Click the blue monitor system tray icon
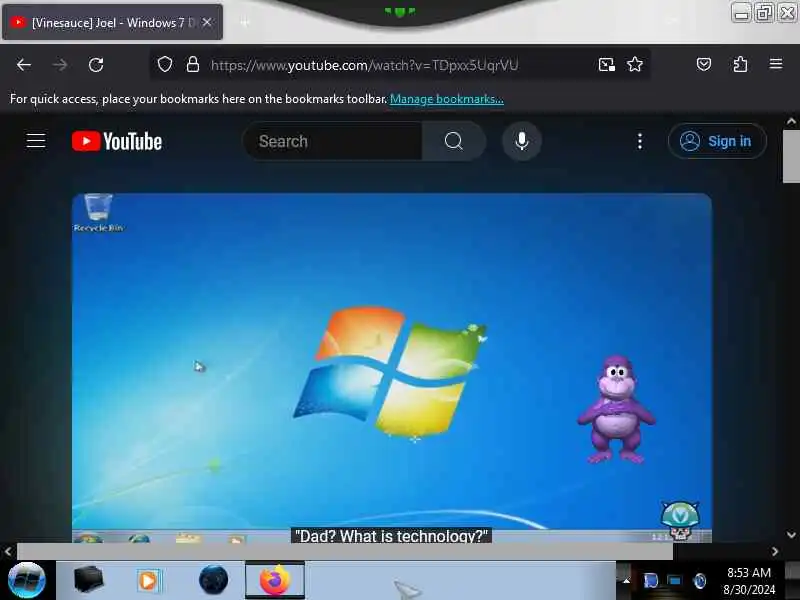The height and width of the screenshot is (600, 800). (x=674, y=581)
